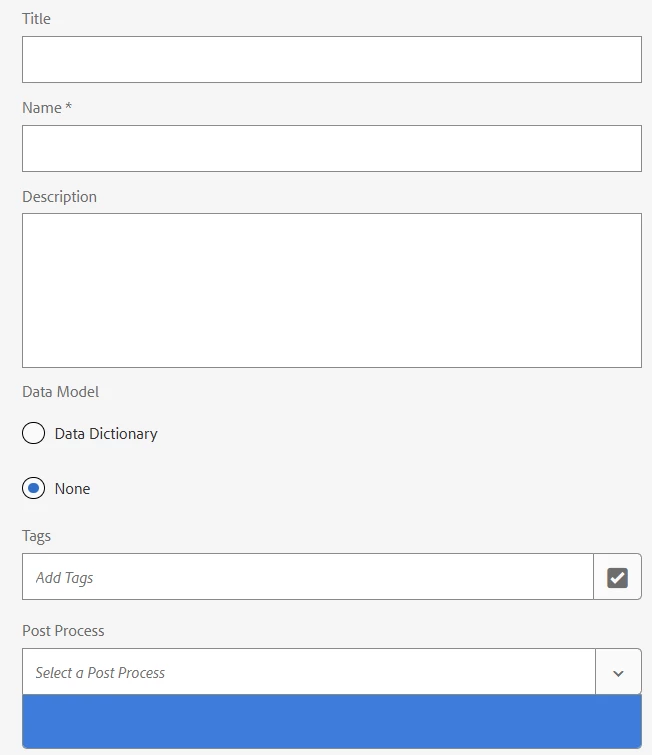Expand the Post Process chevron arrow

pyautogui.click(x=618, y=672)
